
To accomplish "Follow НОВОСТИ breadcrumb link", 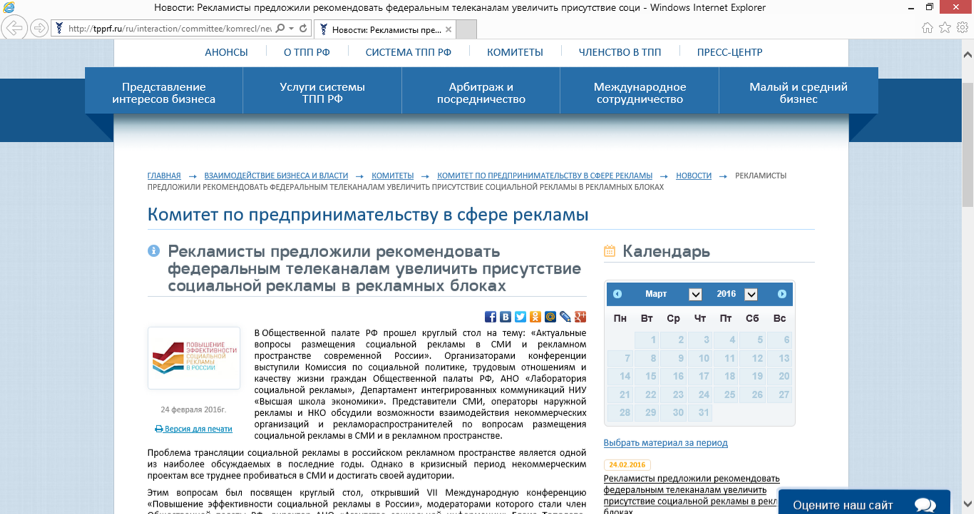I will click(694, 176).
